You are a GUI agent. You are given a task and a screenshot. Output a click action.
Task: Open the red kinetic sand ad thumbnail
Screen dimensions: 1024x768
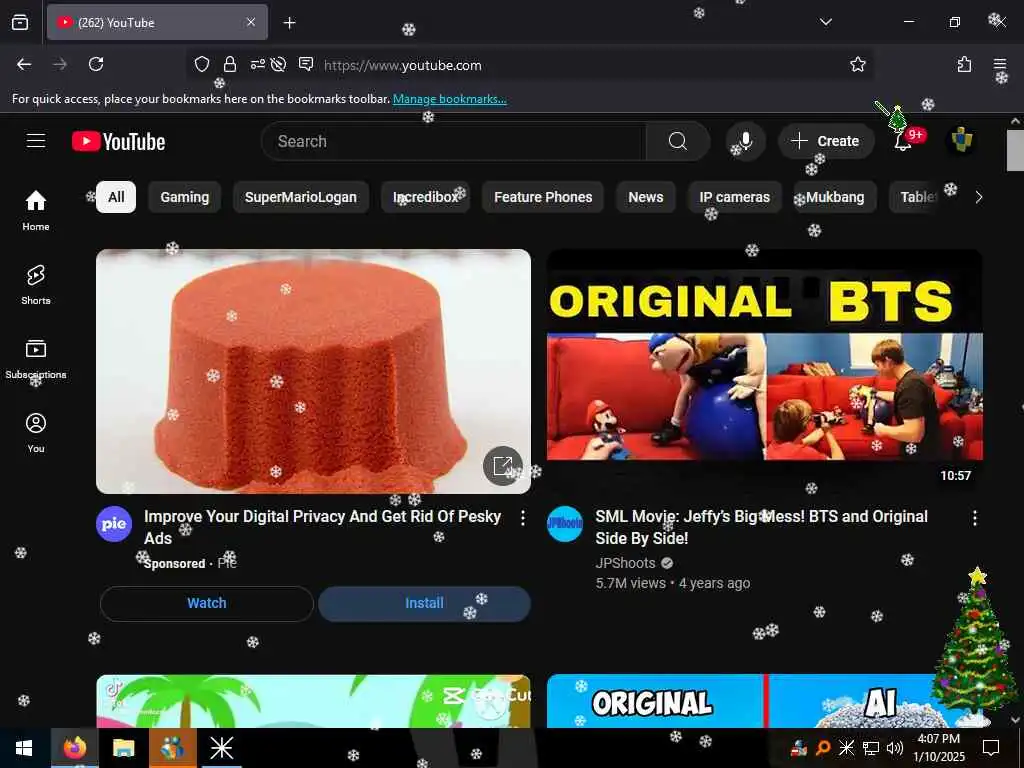[313, 371]
